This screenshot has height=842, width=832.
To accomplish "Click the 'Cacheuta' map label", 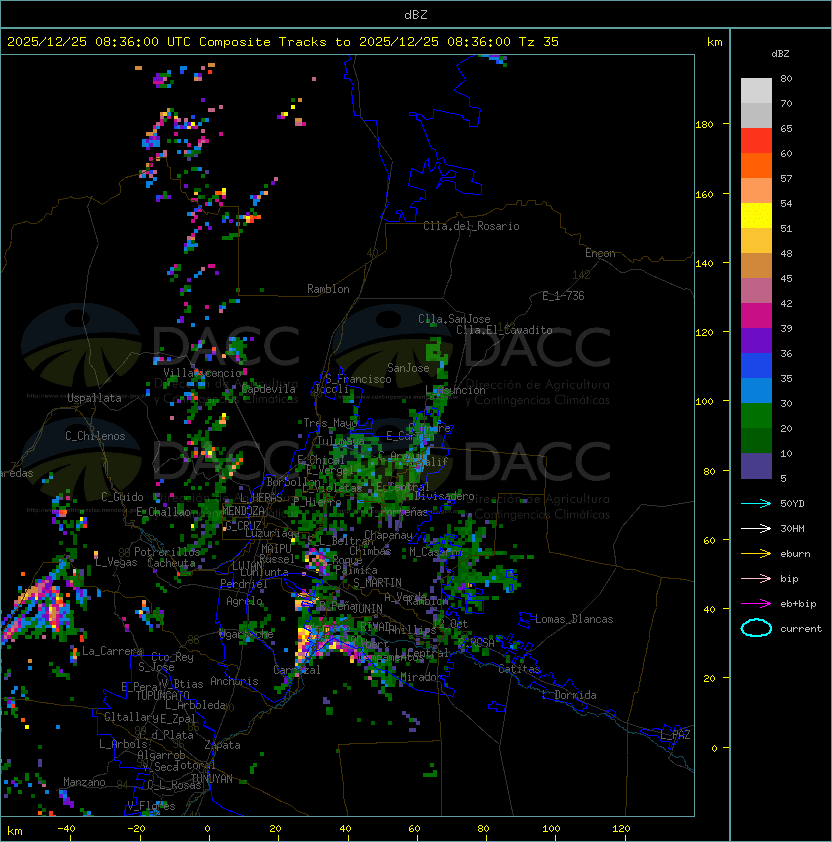I will pos(171,563).
